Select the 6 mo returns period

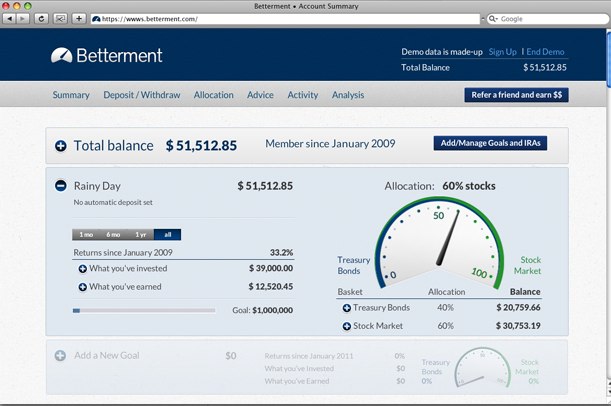(x=113, y=234)
